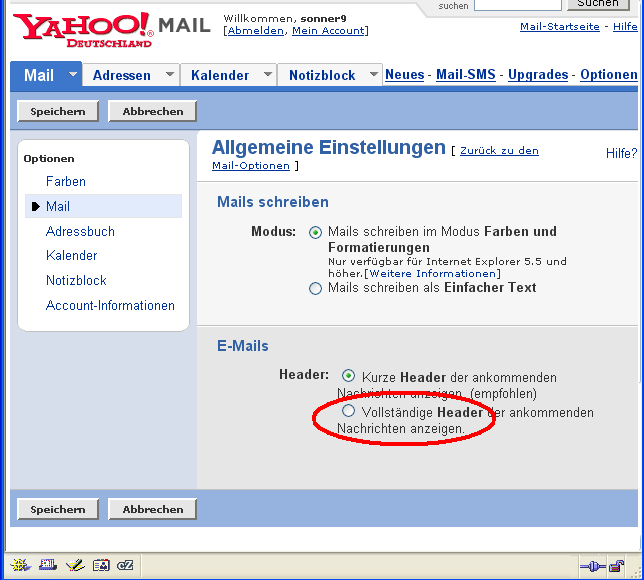644x580 pixels.
Task: Open the Neues link
Action: (405, 75)
